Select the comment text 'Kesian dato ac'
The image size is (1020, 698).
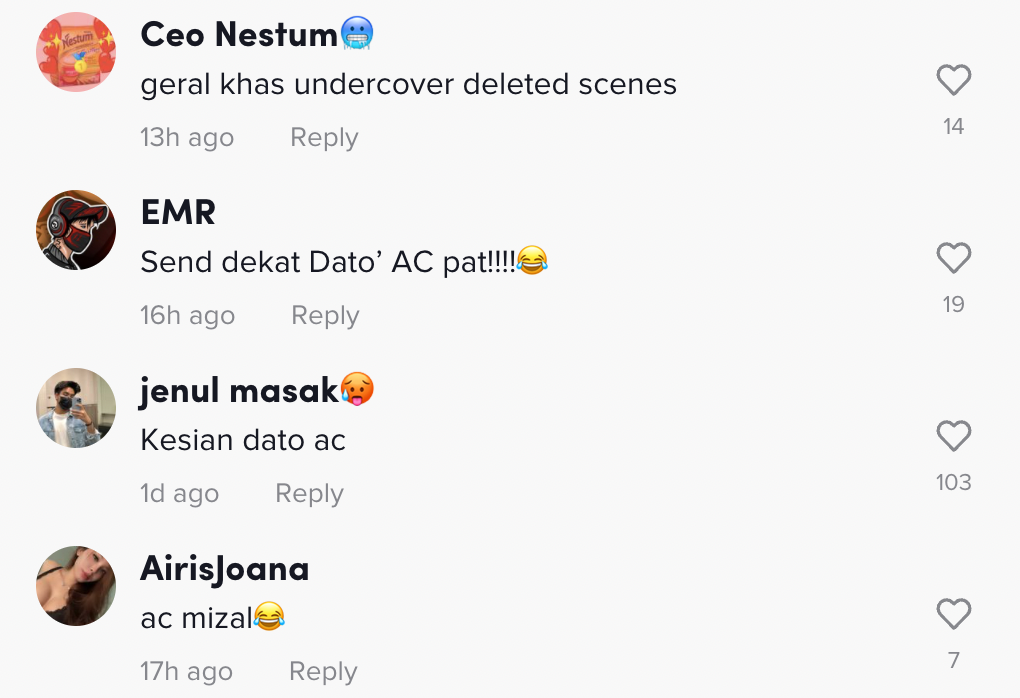(243, 440)
